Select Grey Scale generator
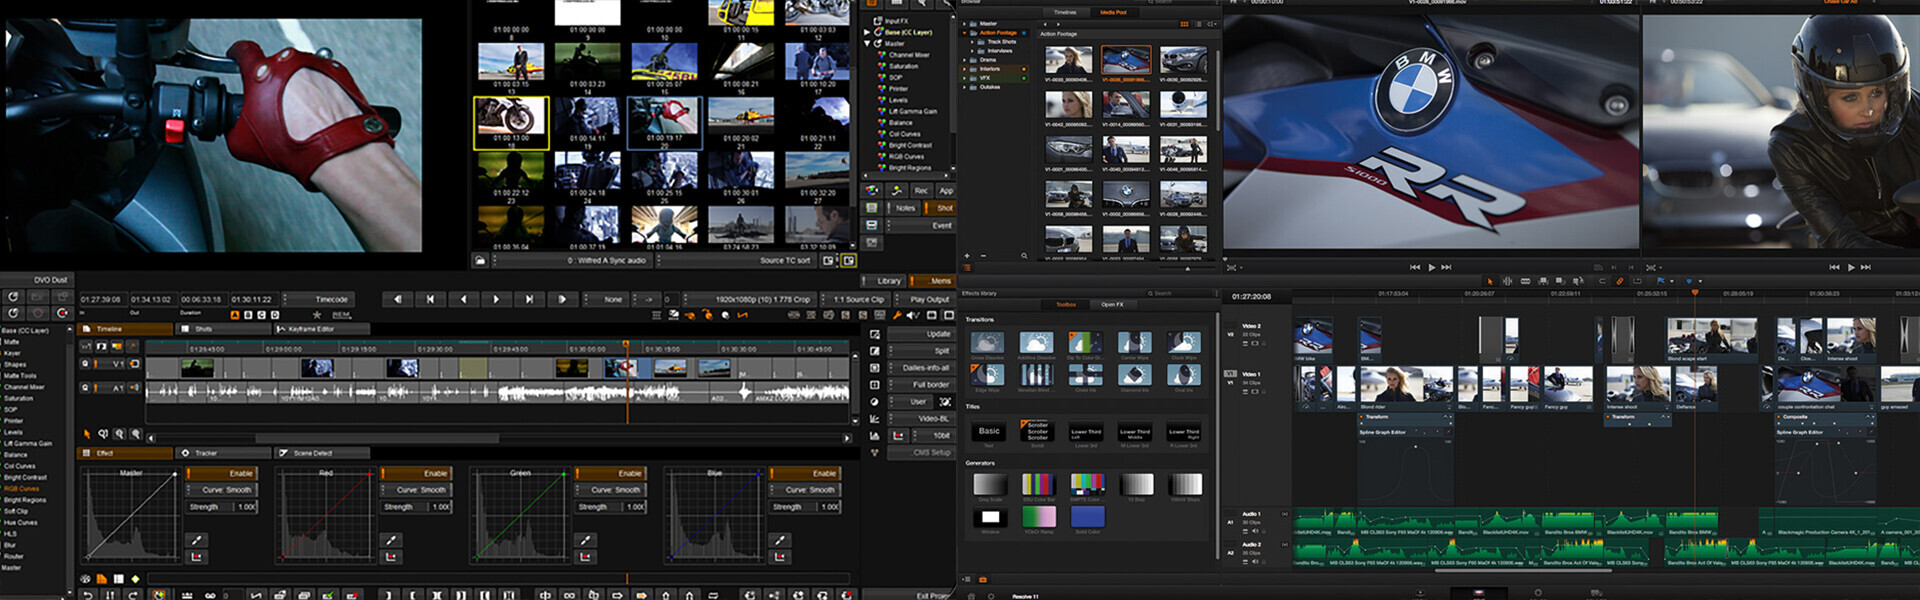This screenshot has height=600, width=1920. 989,485
